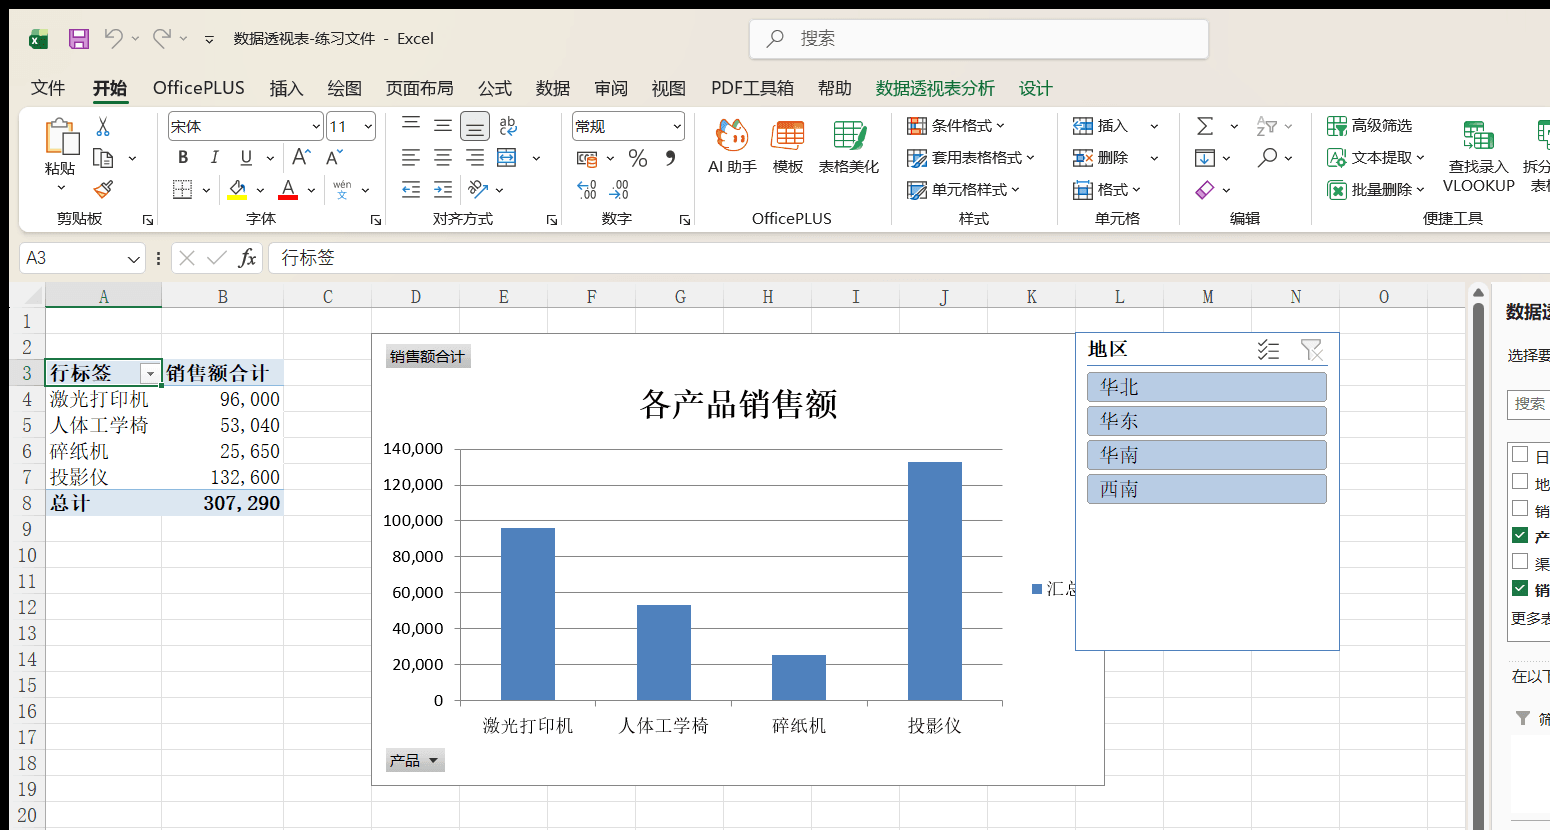
Task: Open the 数据透视表分析 tab
Action: click(x=935, y=88)
